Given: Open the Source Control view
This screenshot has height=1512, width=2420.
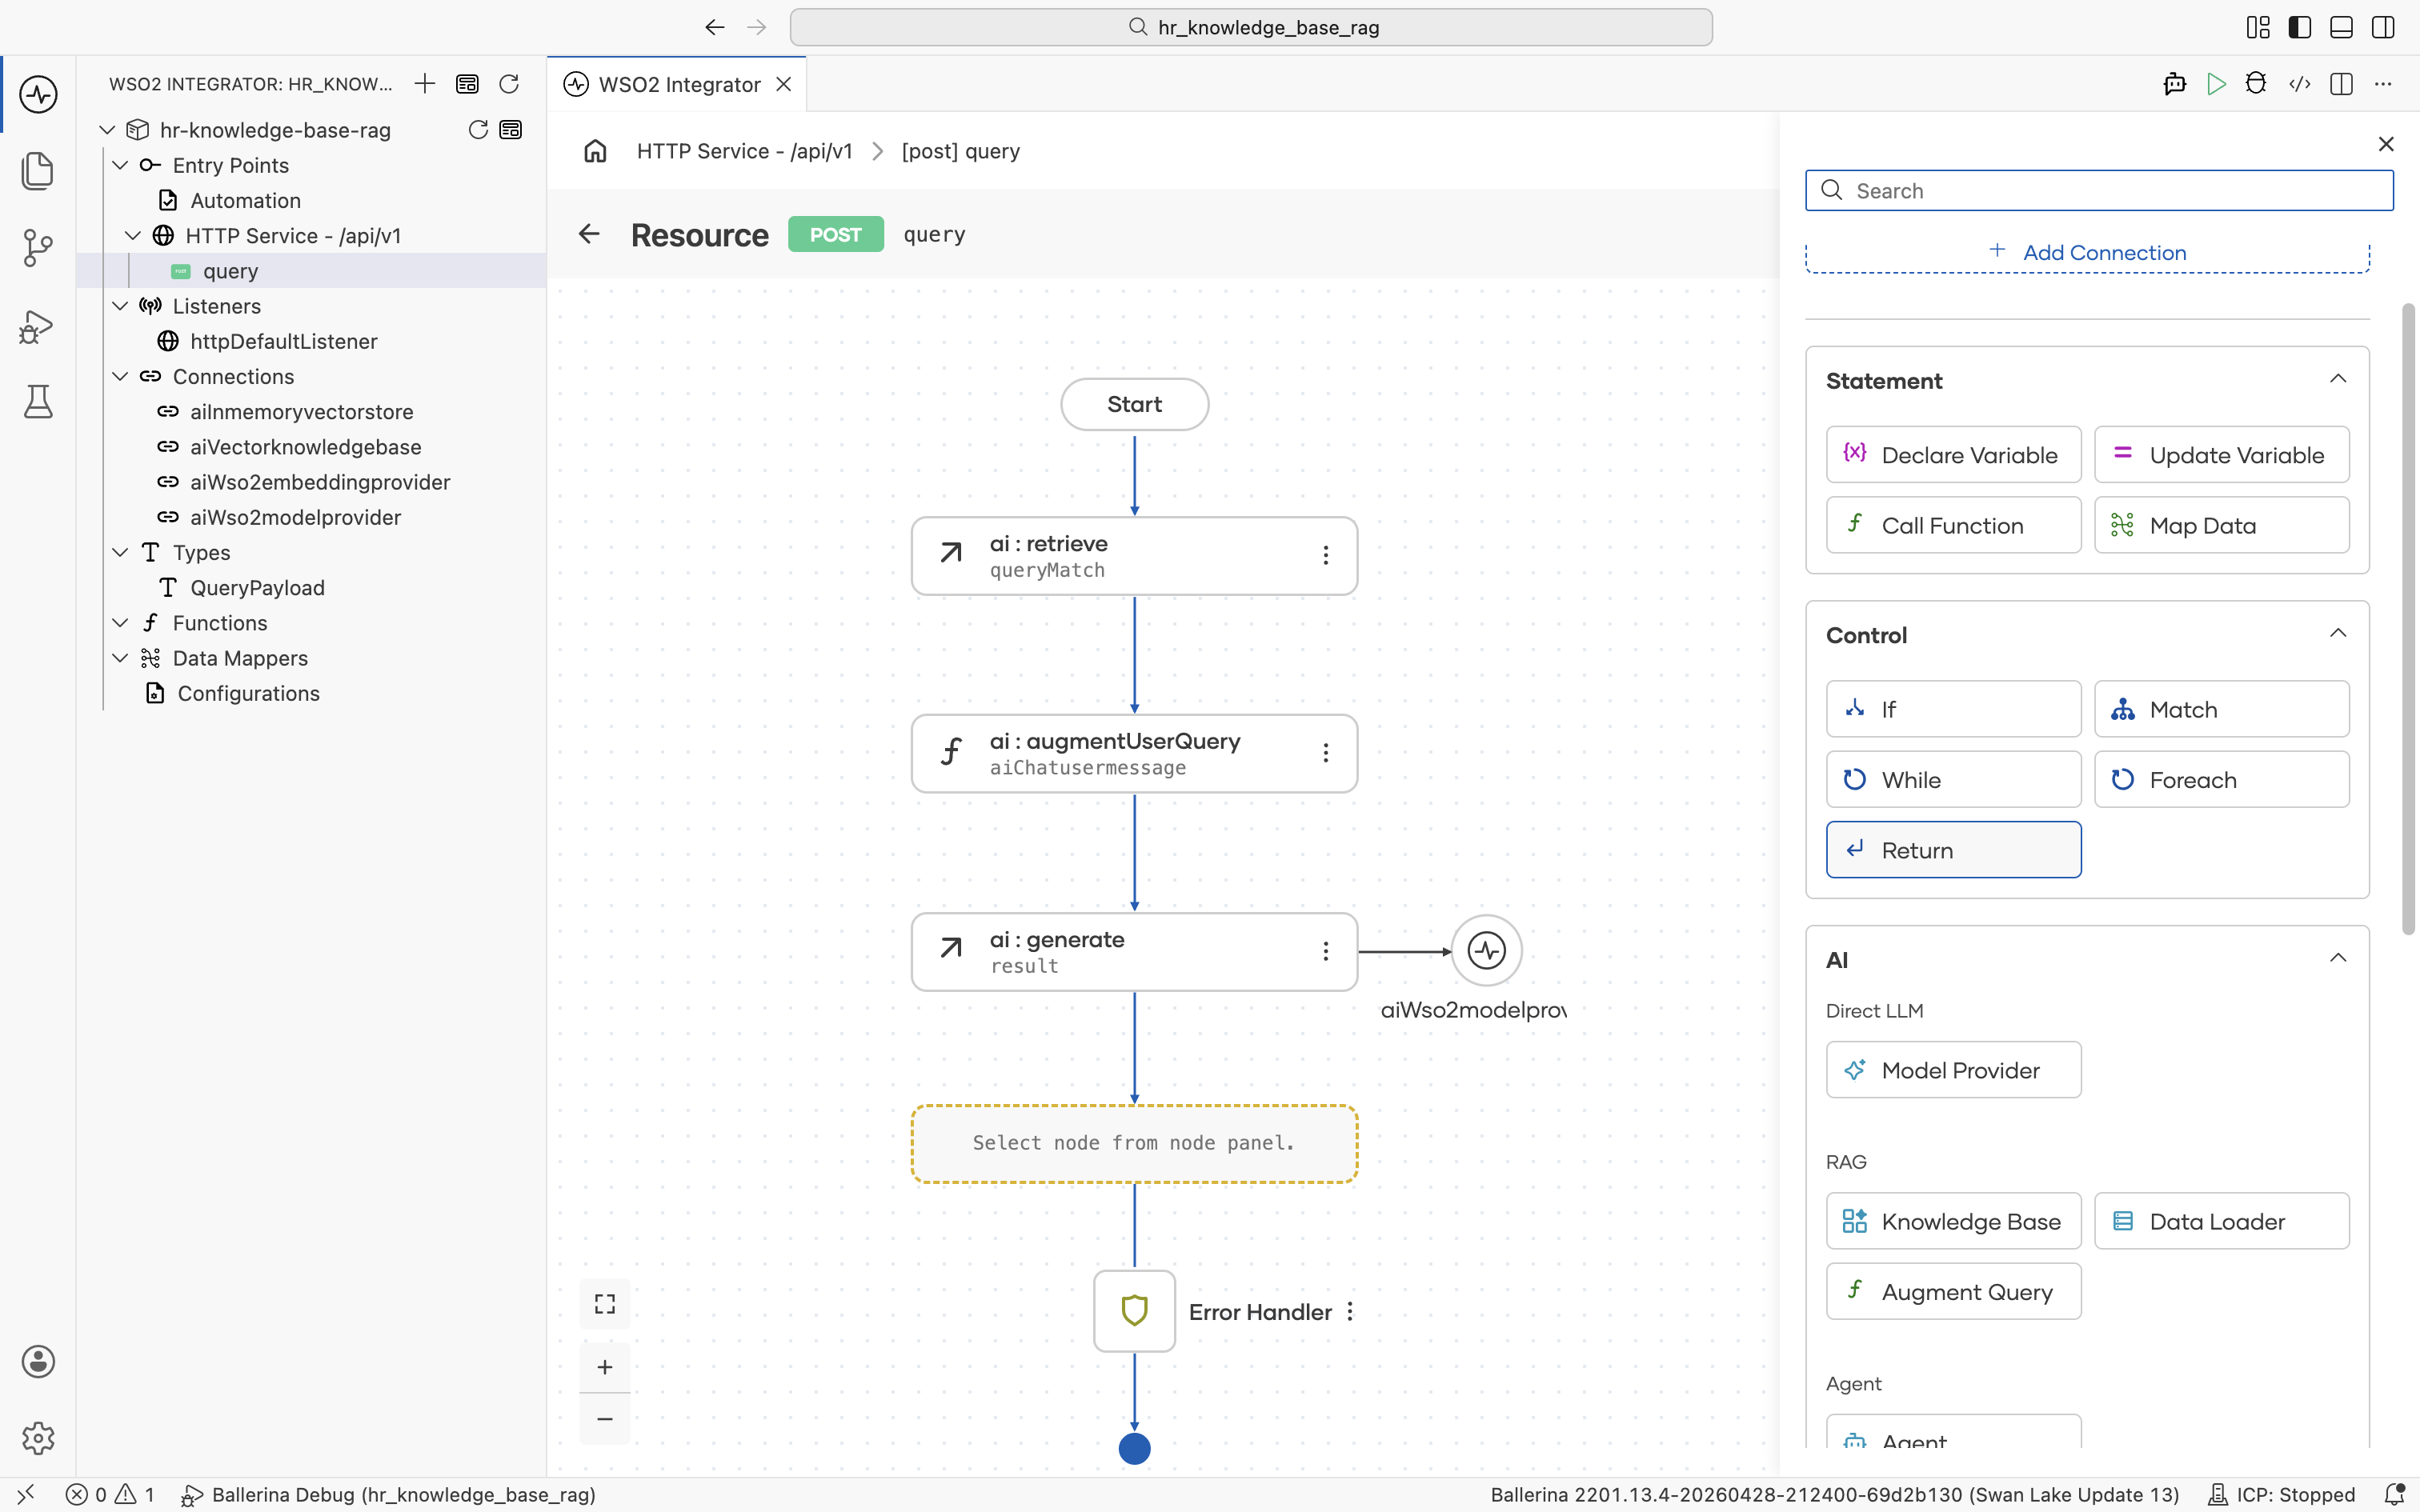Looking at the screenshot, I should coord(38,247).
